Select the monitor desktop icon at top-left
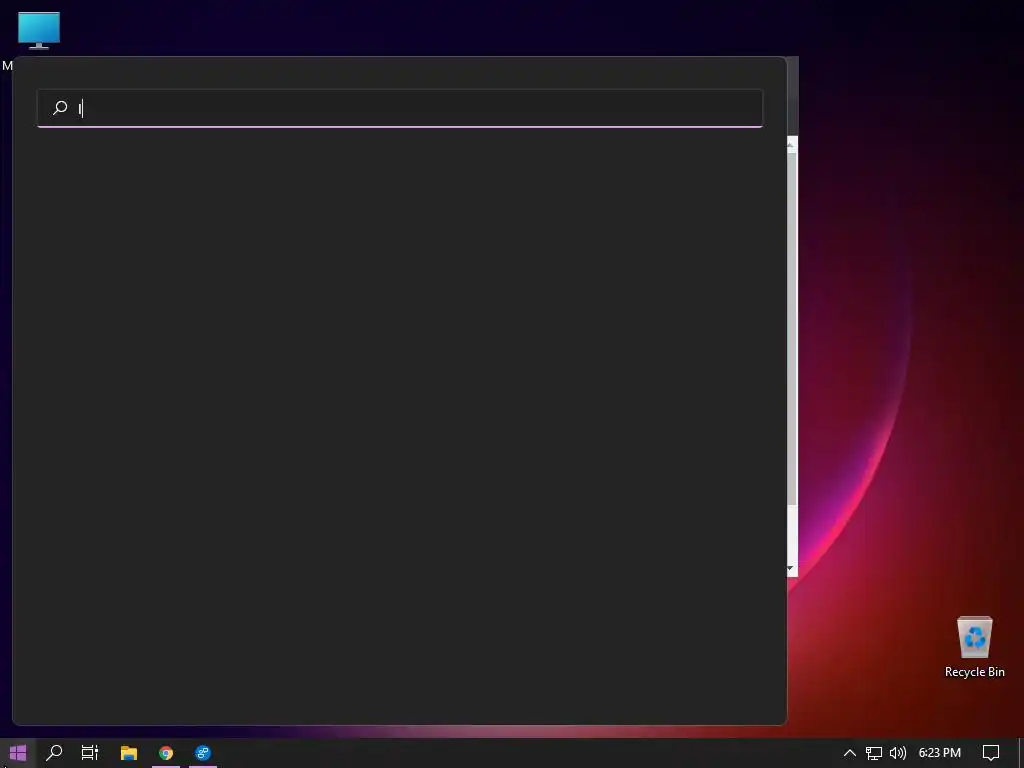1024x768 pixels. [x=39, y=31]
